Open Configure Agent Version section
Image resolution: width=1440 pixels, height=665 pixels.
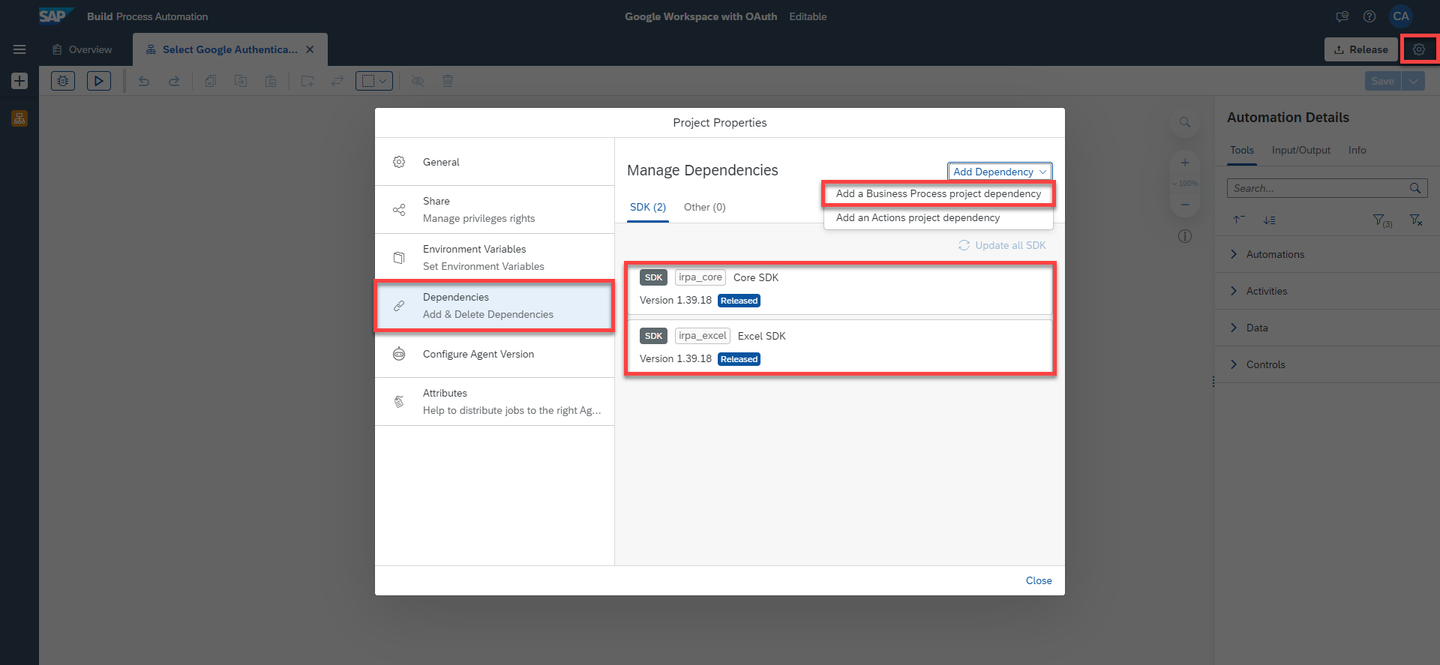pyautogui.click(x=495, y=354)
